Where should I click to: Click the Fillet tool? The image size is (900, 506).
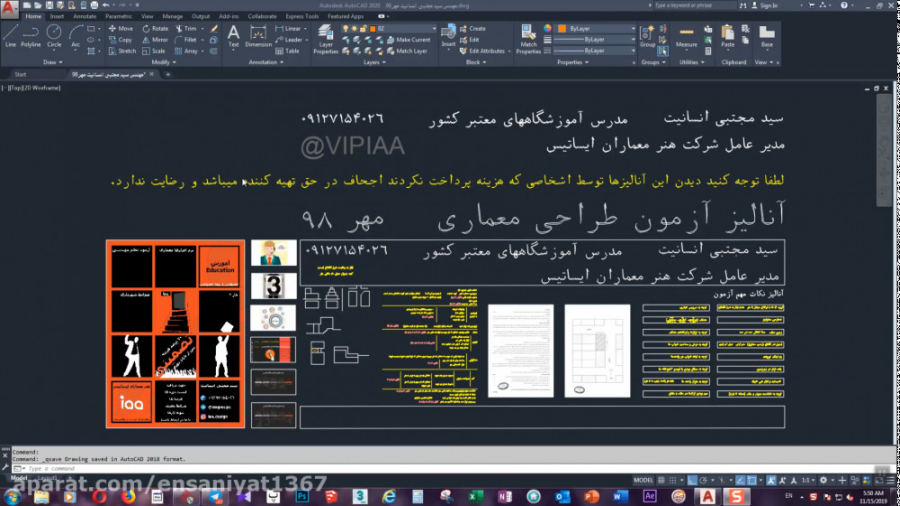(186, 40)
